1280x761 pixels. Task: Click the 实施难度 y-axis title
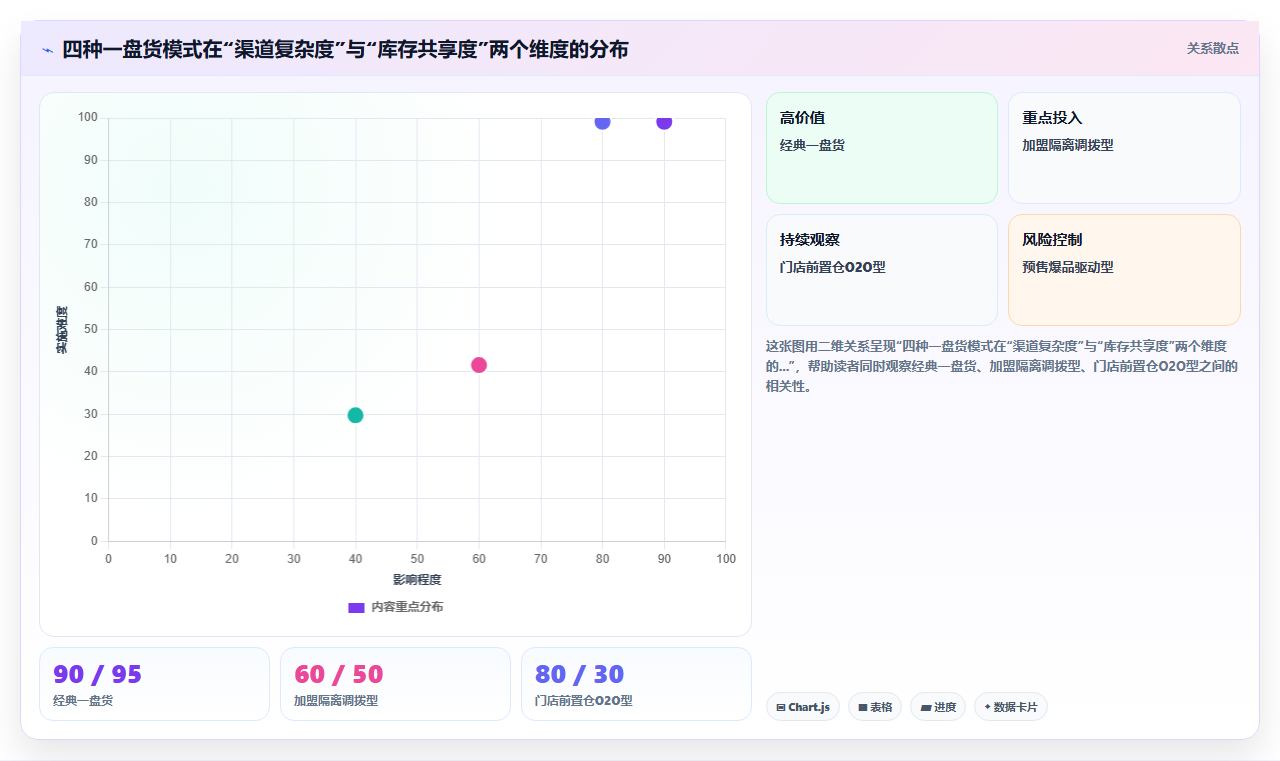tap(62, 330)
